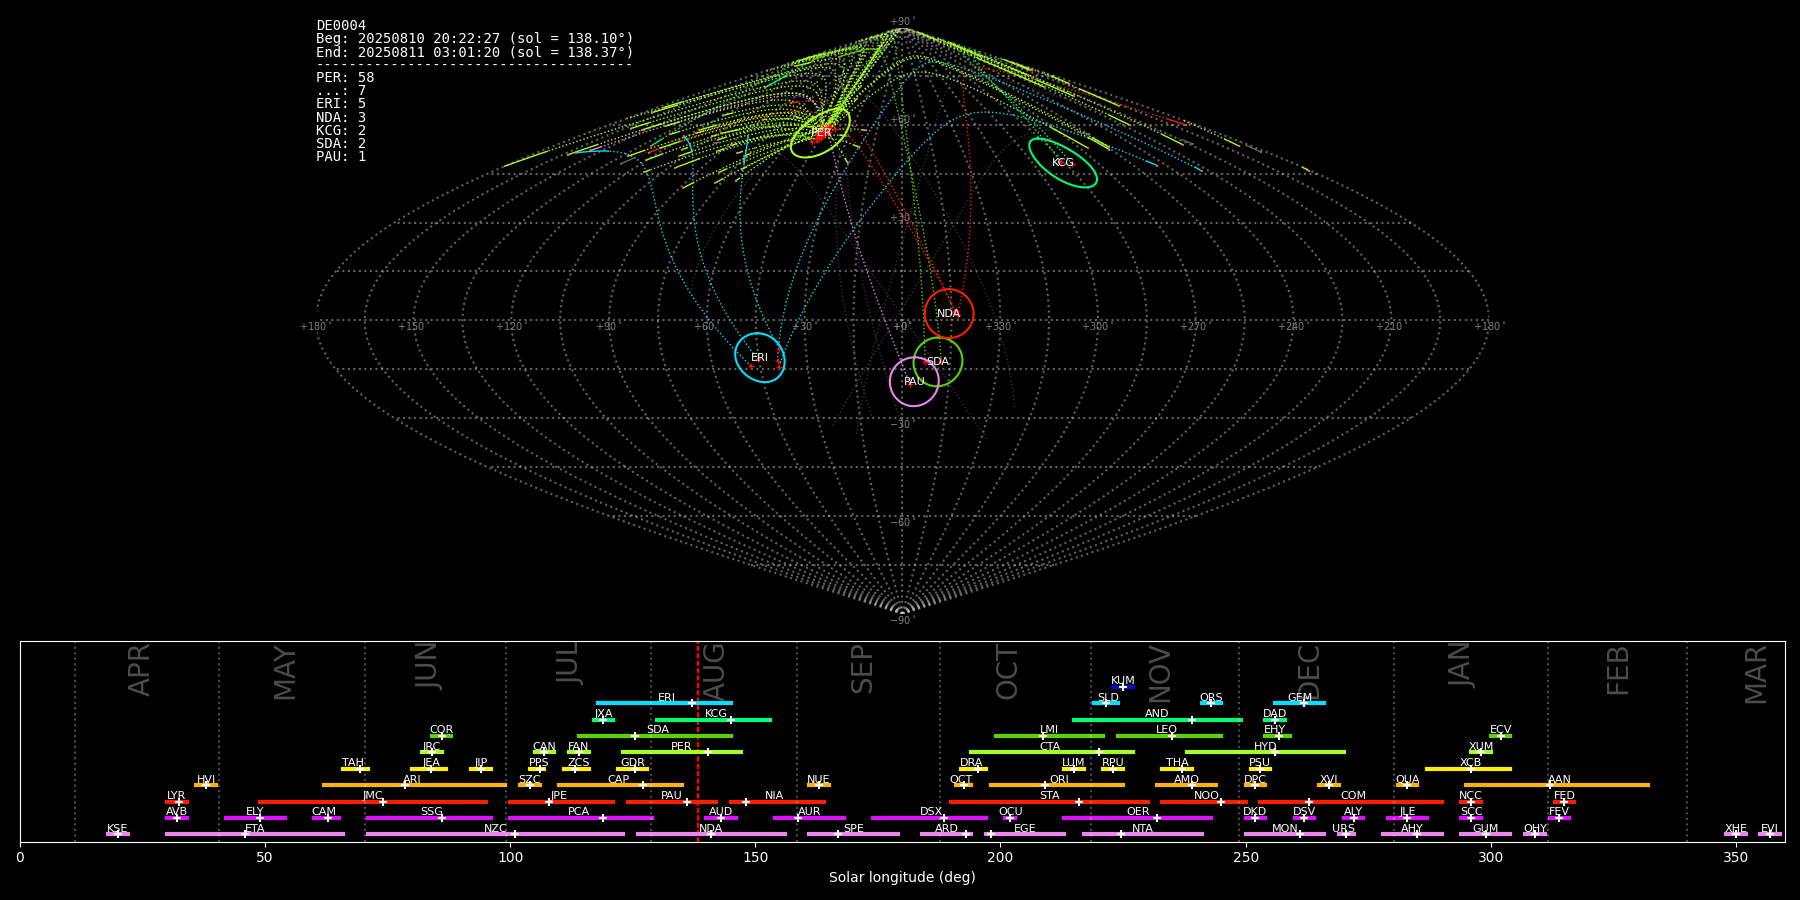1800x900 pixels.
Task: Click the 'NDA: 3' count in the legend
Action: pos(341,117)
